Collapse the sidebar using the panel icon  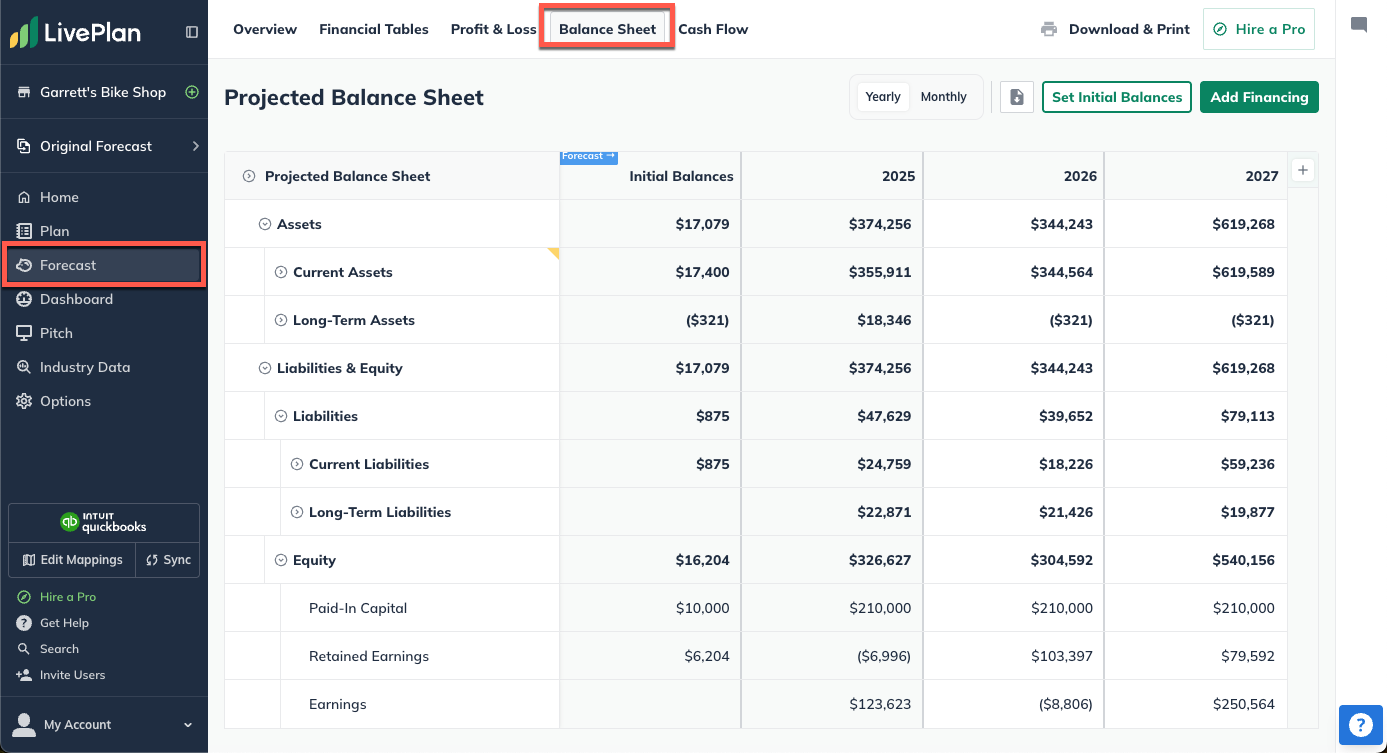[x=191, y=31]
